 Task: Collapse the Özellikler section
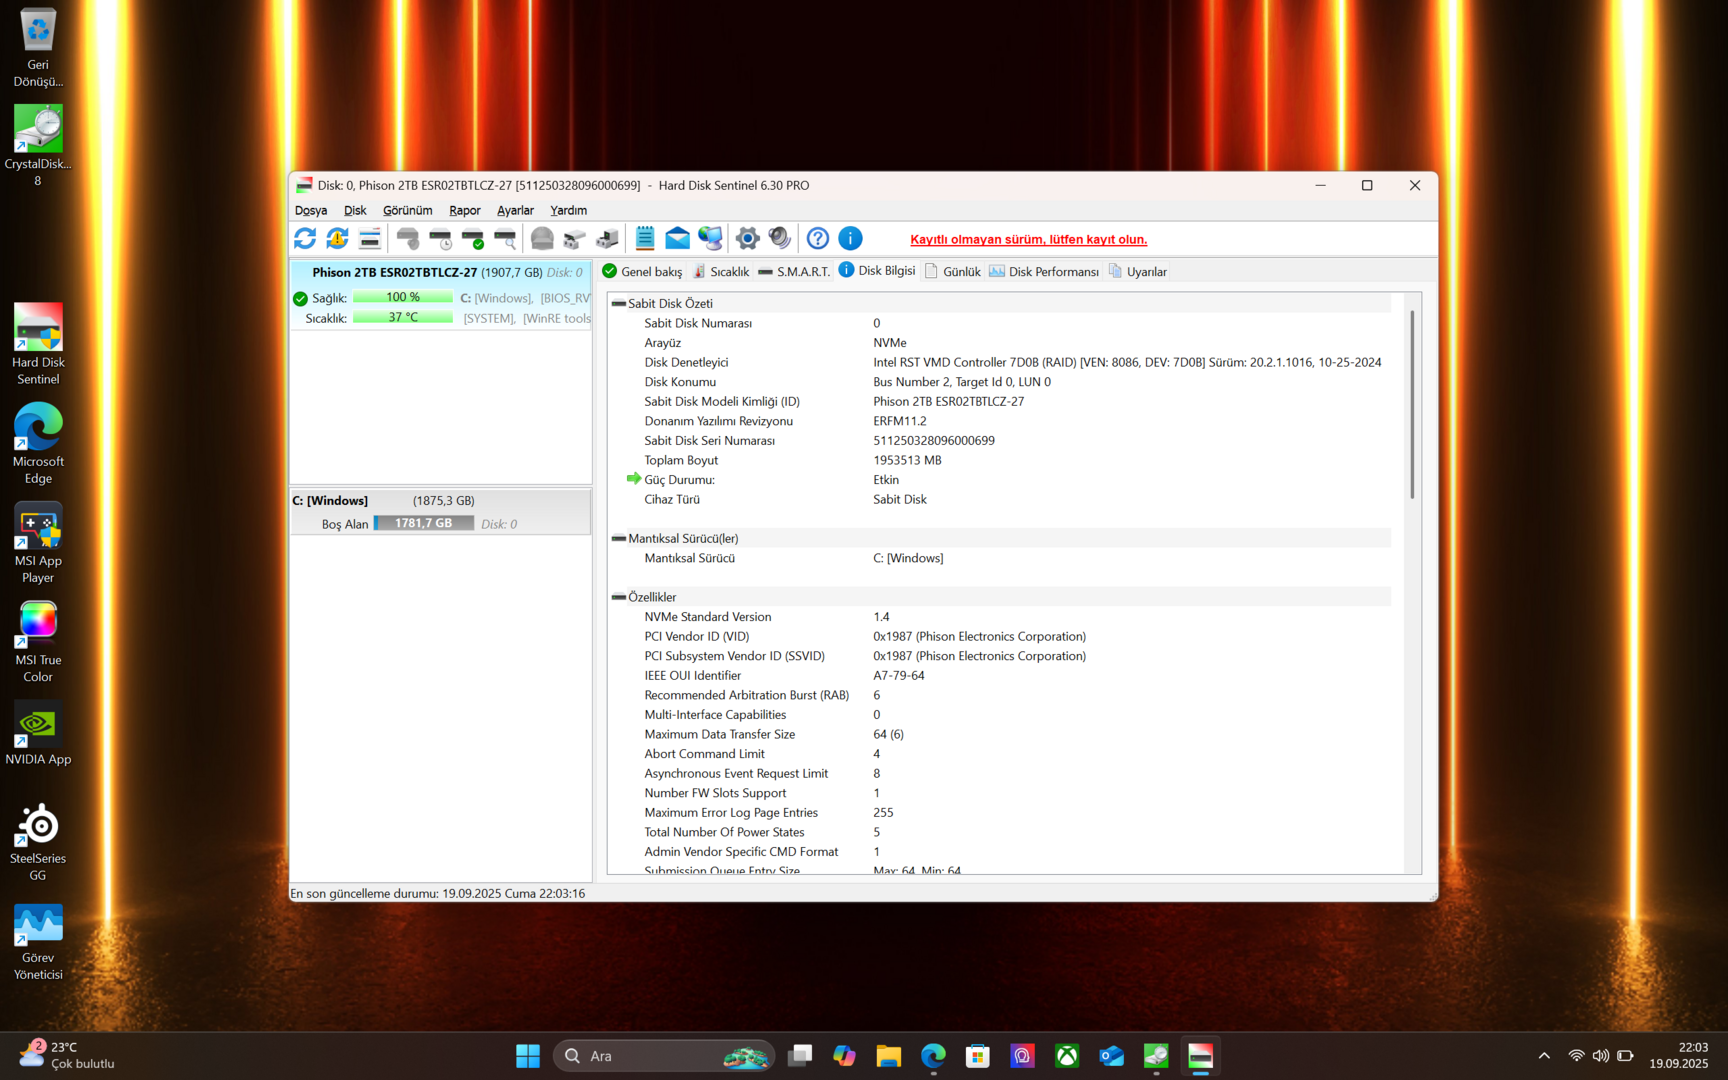(x=619, y=597)
